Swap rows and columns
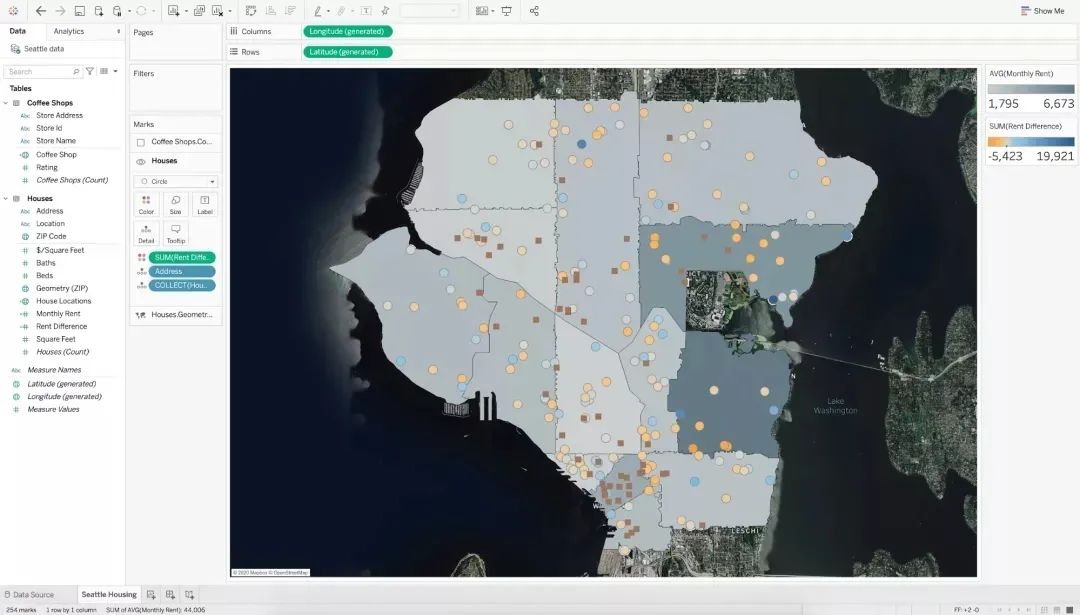 [x=251, y=11]
